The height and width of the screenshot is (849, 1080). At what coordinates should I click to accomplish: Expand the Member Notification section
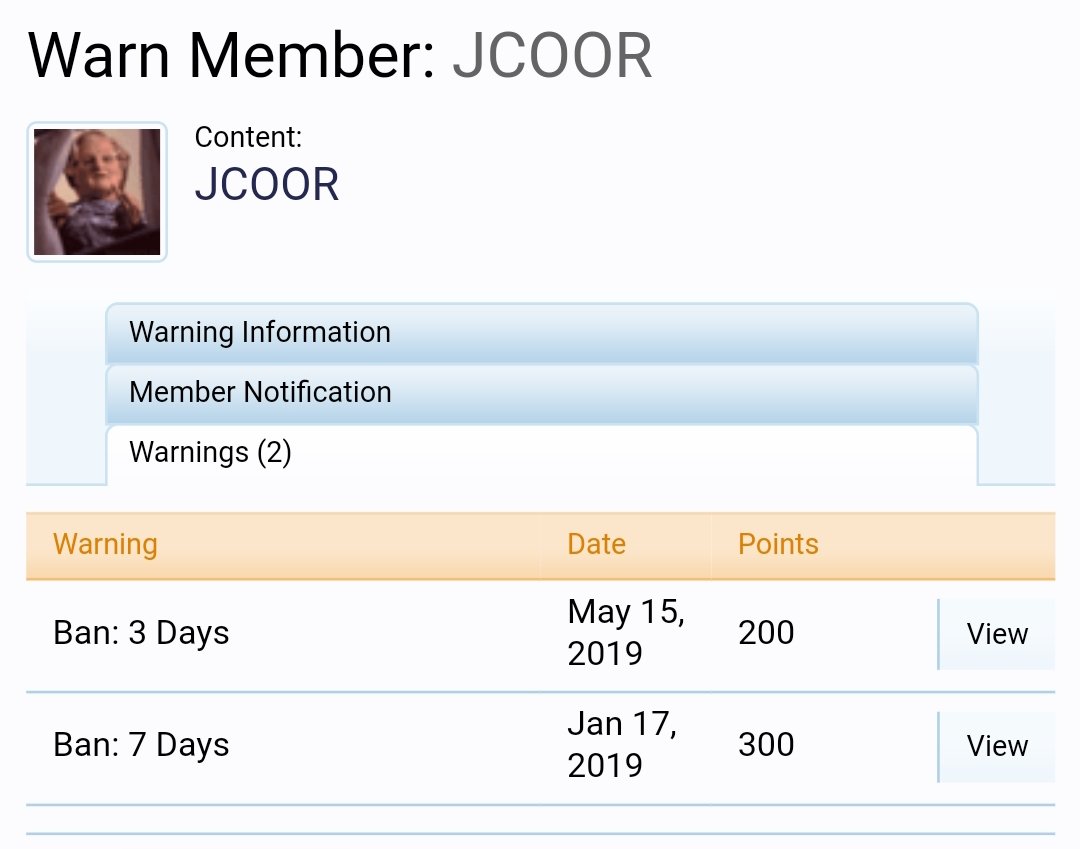[x=541, y=393]
